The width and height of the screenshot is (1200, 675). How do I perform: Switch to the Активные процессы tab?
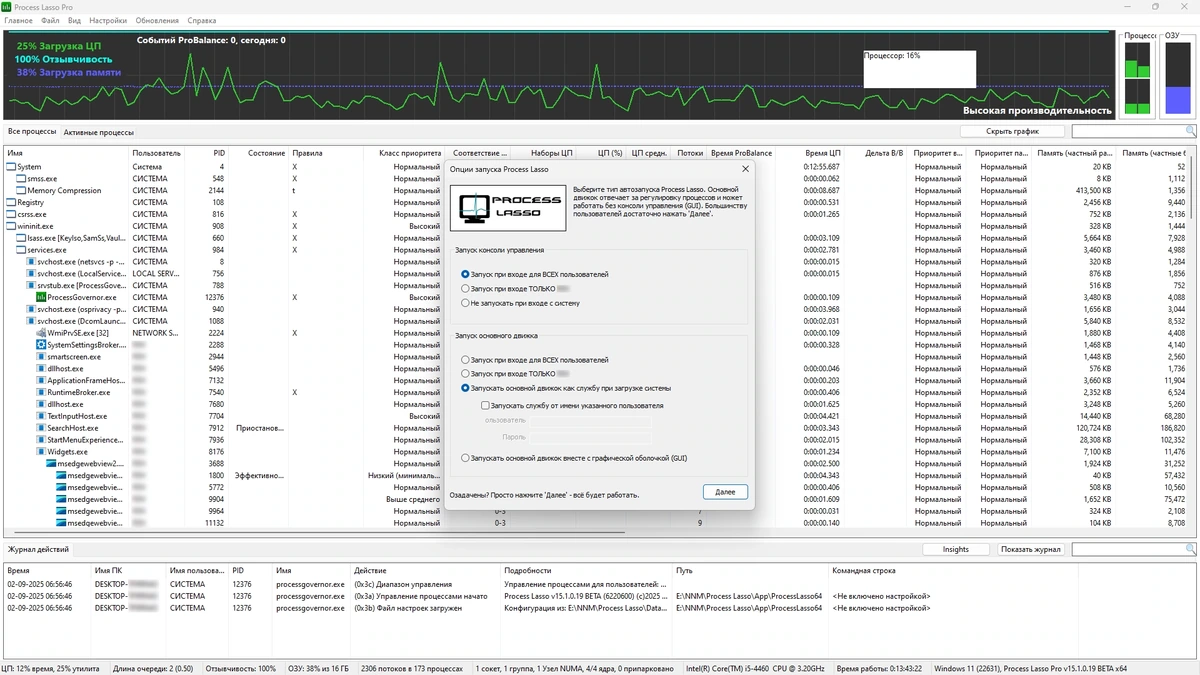click(x=99, y=132)
